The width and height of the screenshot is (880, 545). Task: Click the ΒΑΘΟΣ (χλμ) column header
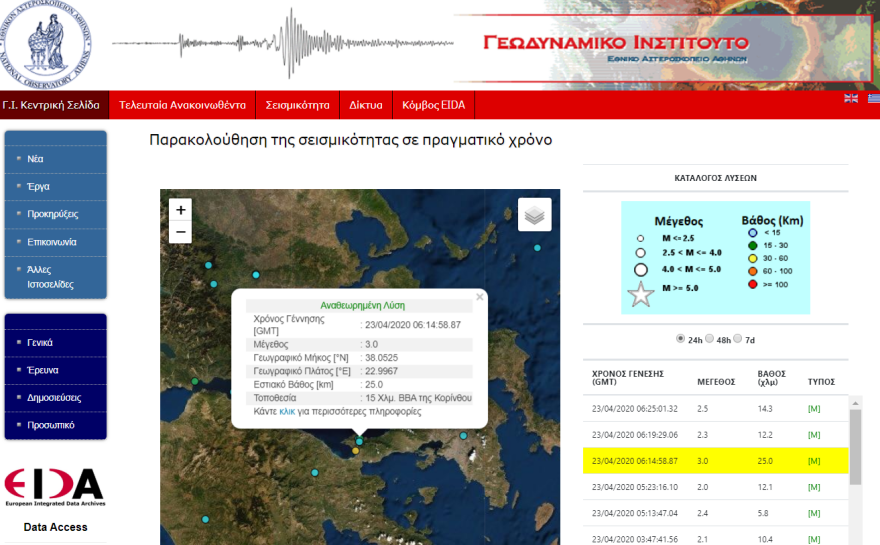[772, 378]
